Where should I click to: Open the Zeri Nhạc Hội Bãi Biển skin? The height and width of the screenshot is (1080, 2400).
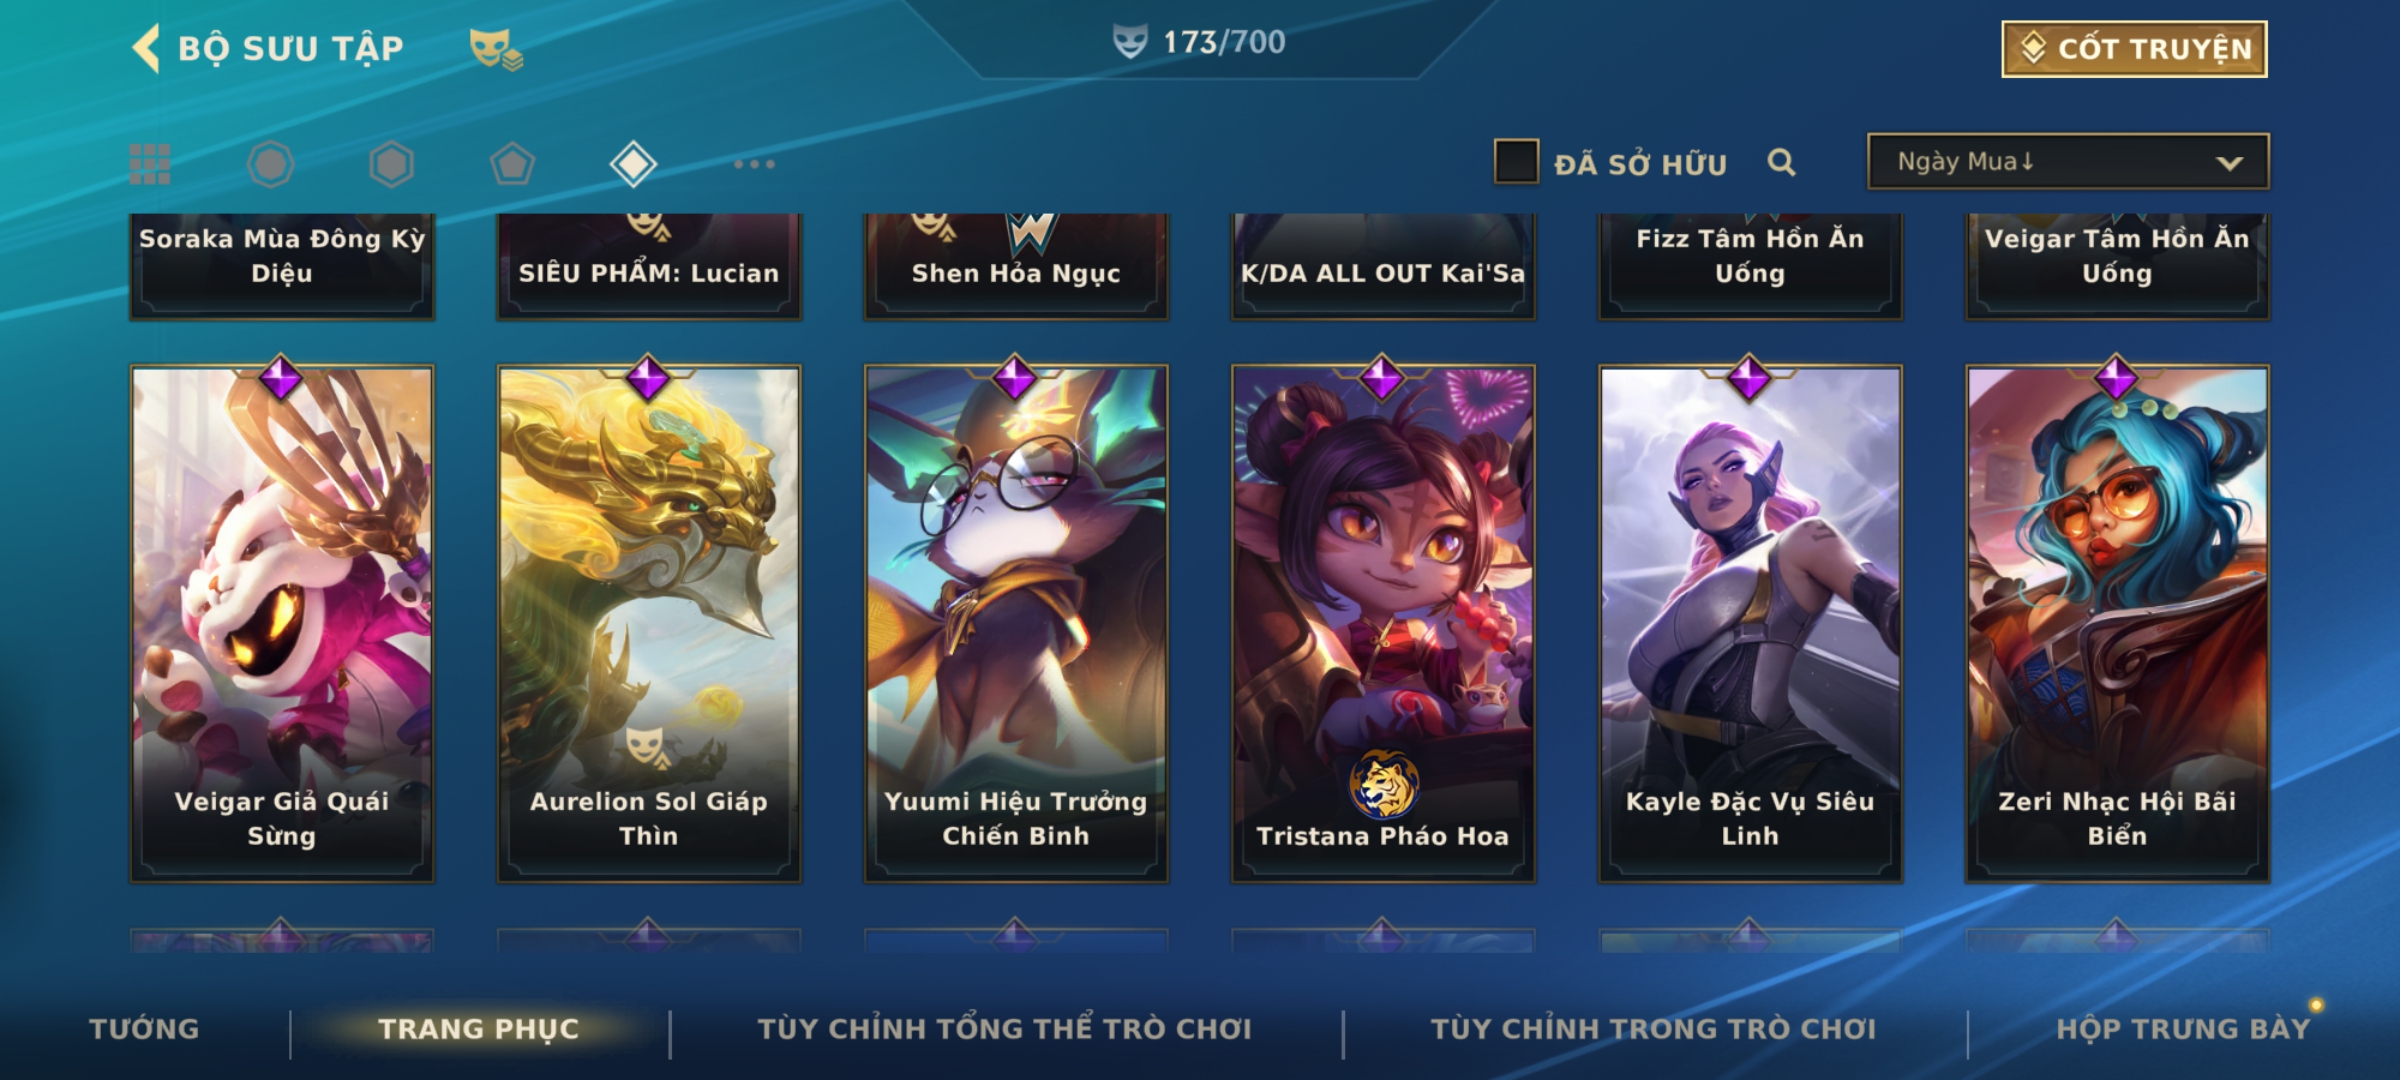tap(2117, 623)
